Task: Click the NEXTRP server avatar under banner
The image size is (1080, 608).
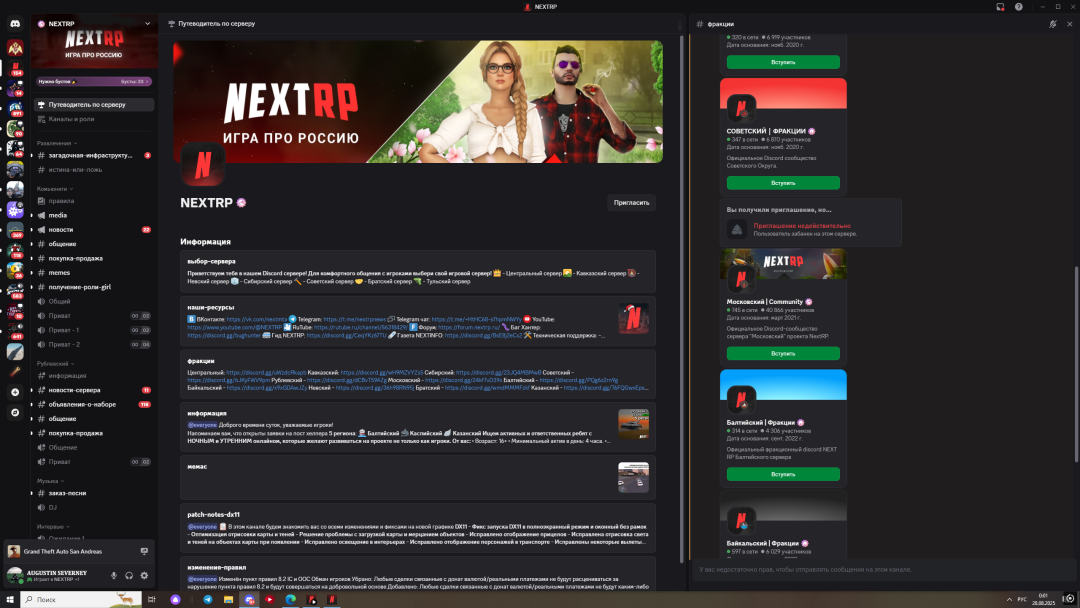Action: tap(202, 165)
